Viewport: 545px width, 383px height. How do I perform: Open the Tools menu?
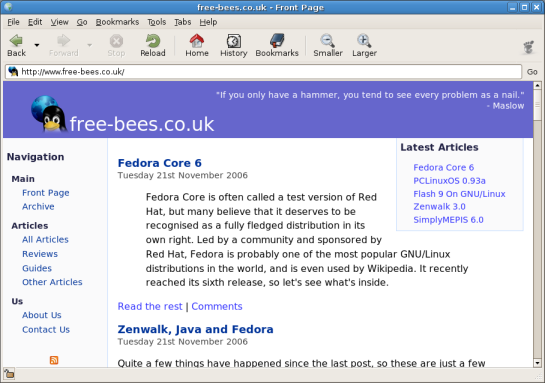(x=156, y=22)
